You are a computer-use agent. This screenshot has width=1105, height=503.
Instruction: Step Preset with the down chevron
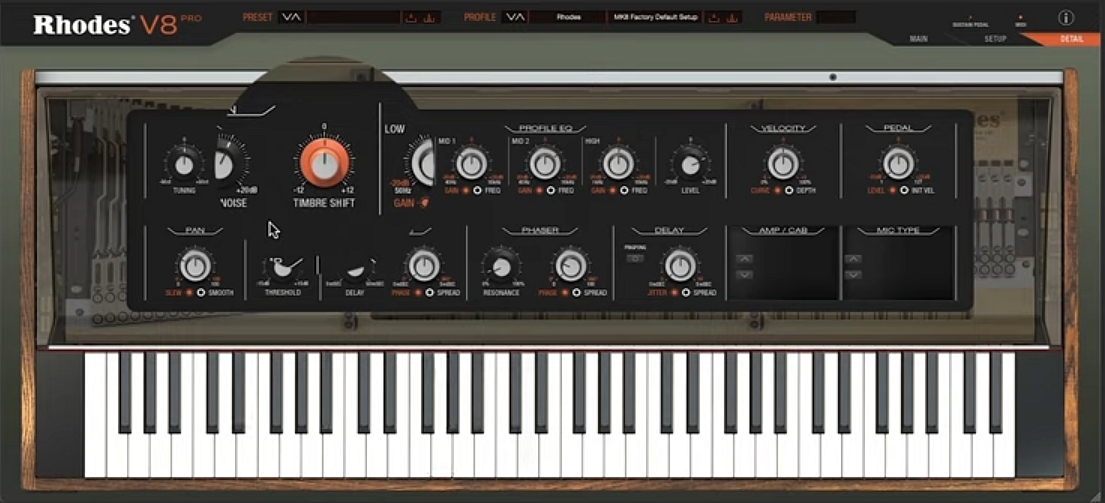[x=286, y=18]
